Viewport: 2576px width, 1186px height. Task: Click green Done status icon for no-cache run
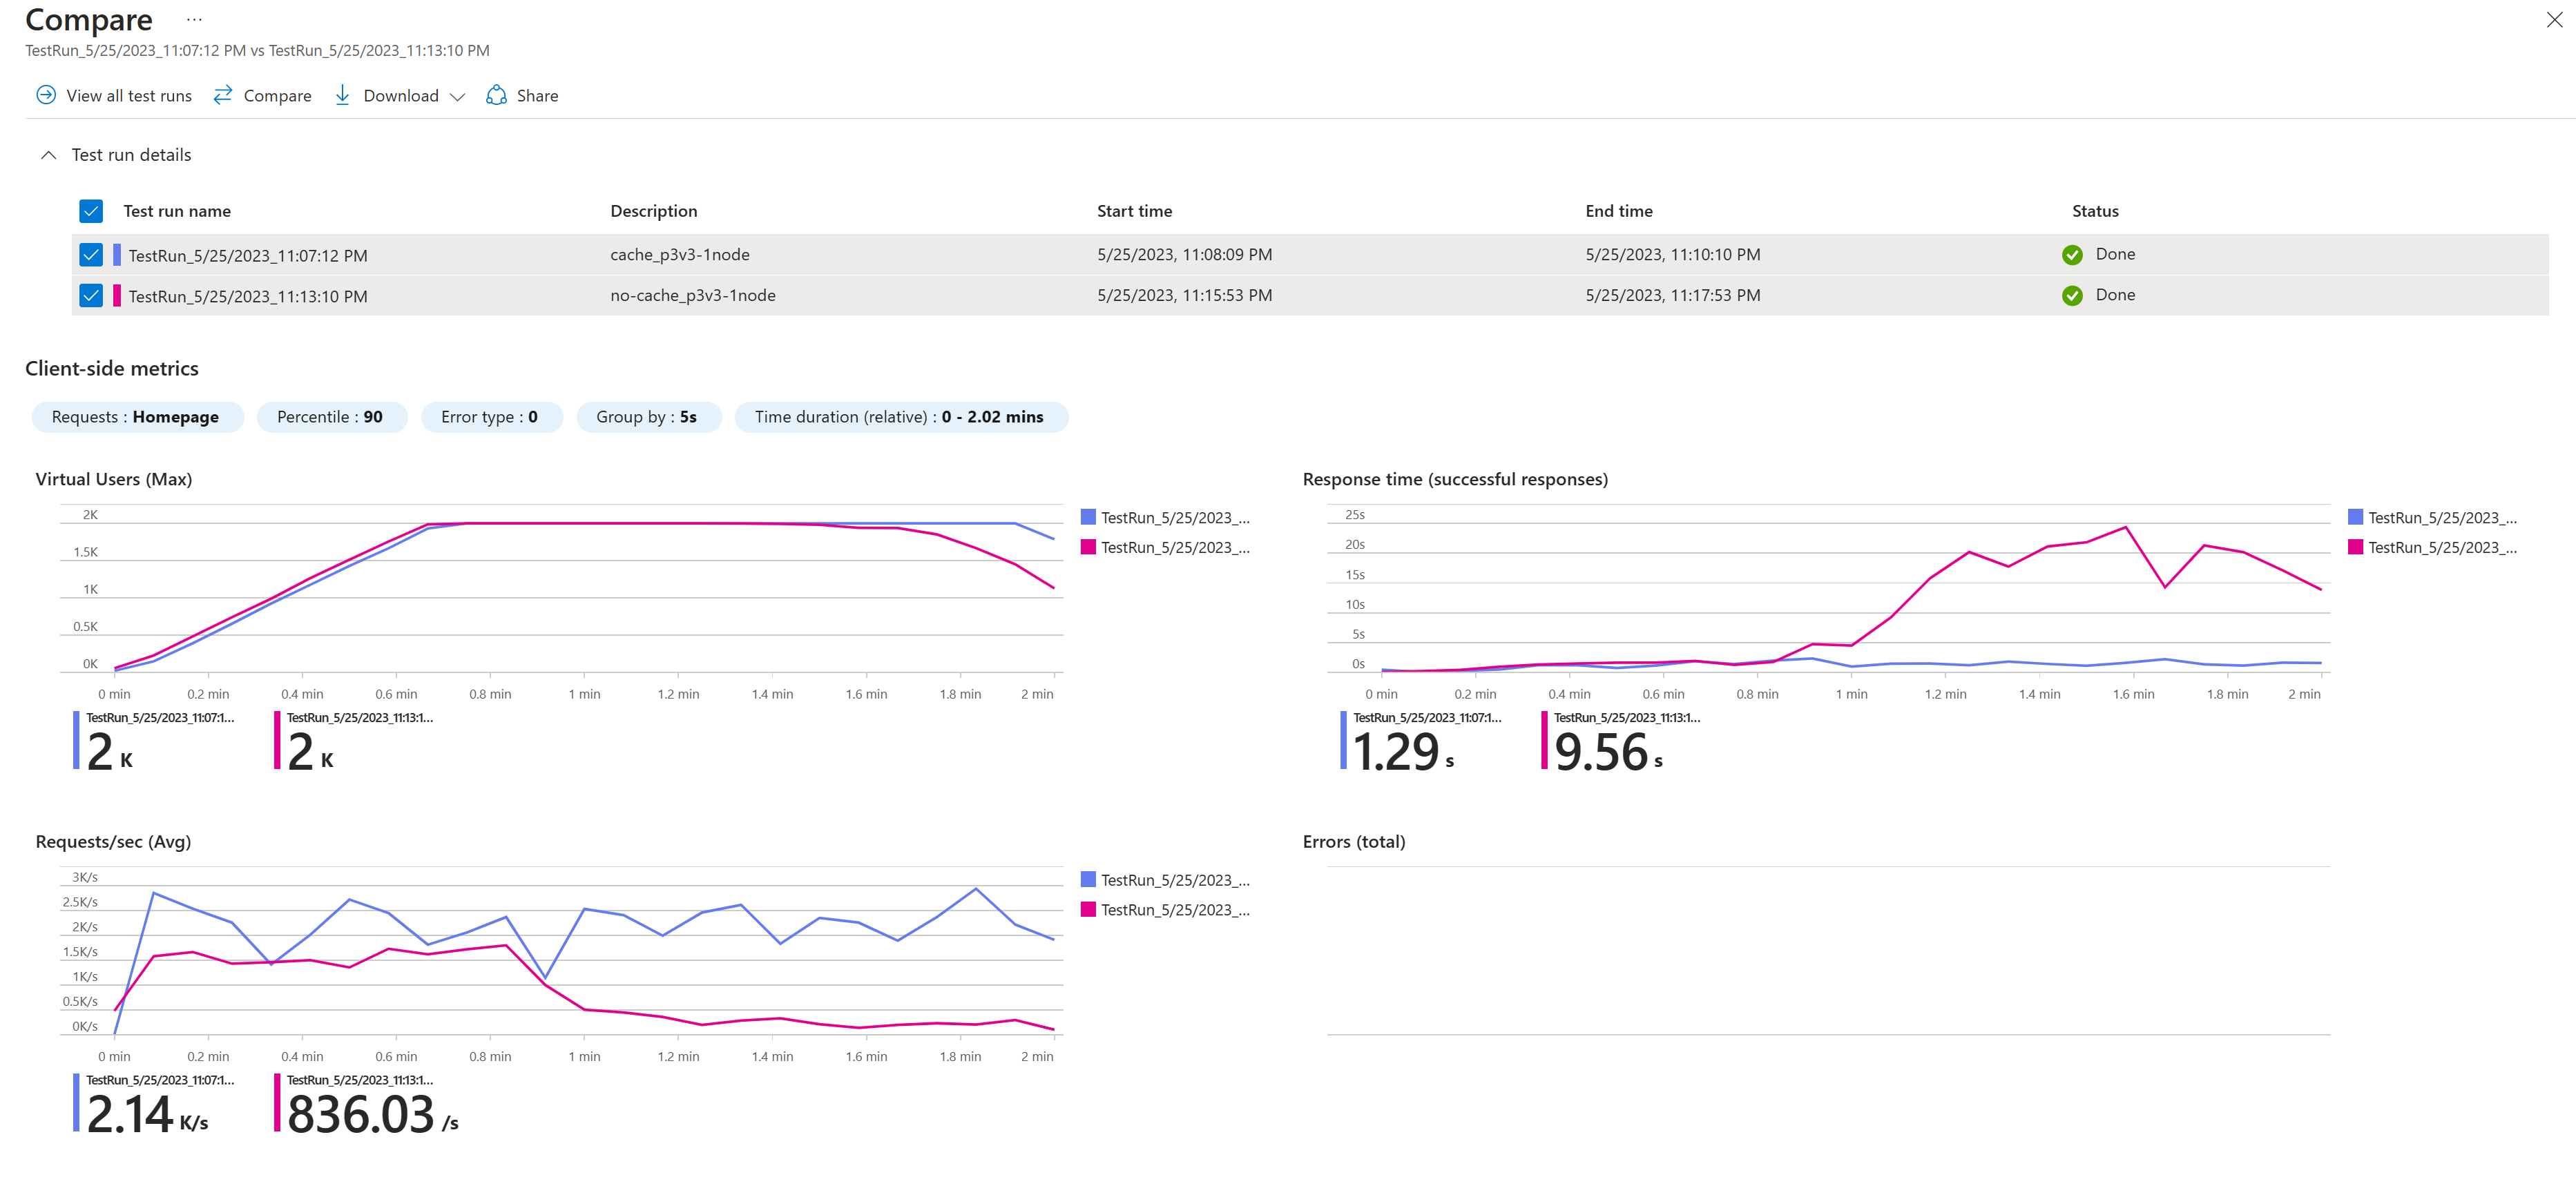click(2072, 296)
